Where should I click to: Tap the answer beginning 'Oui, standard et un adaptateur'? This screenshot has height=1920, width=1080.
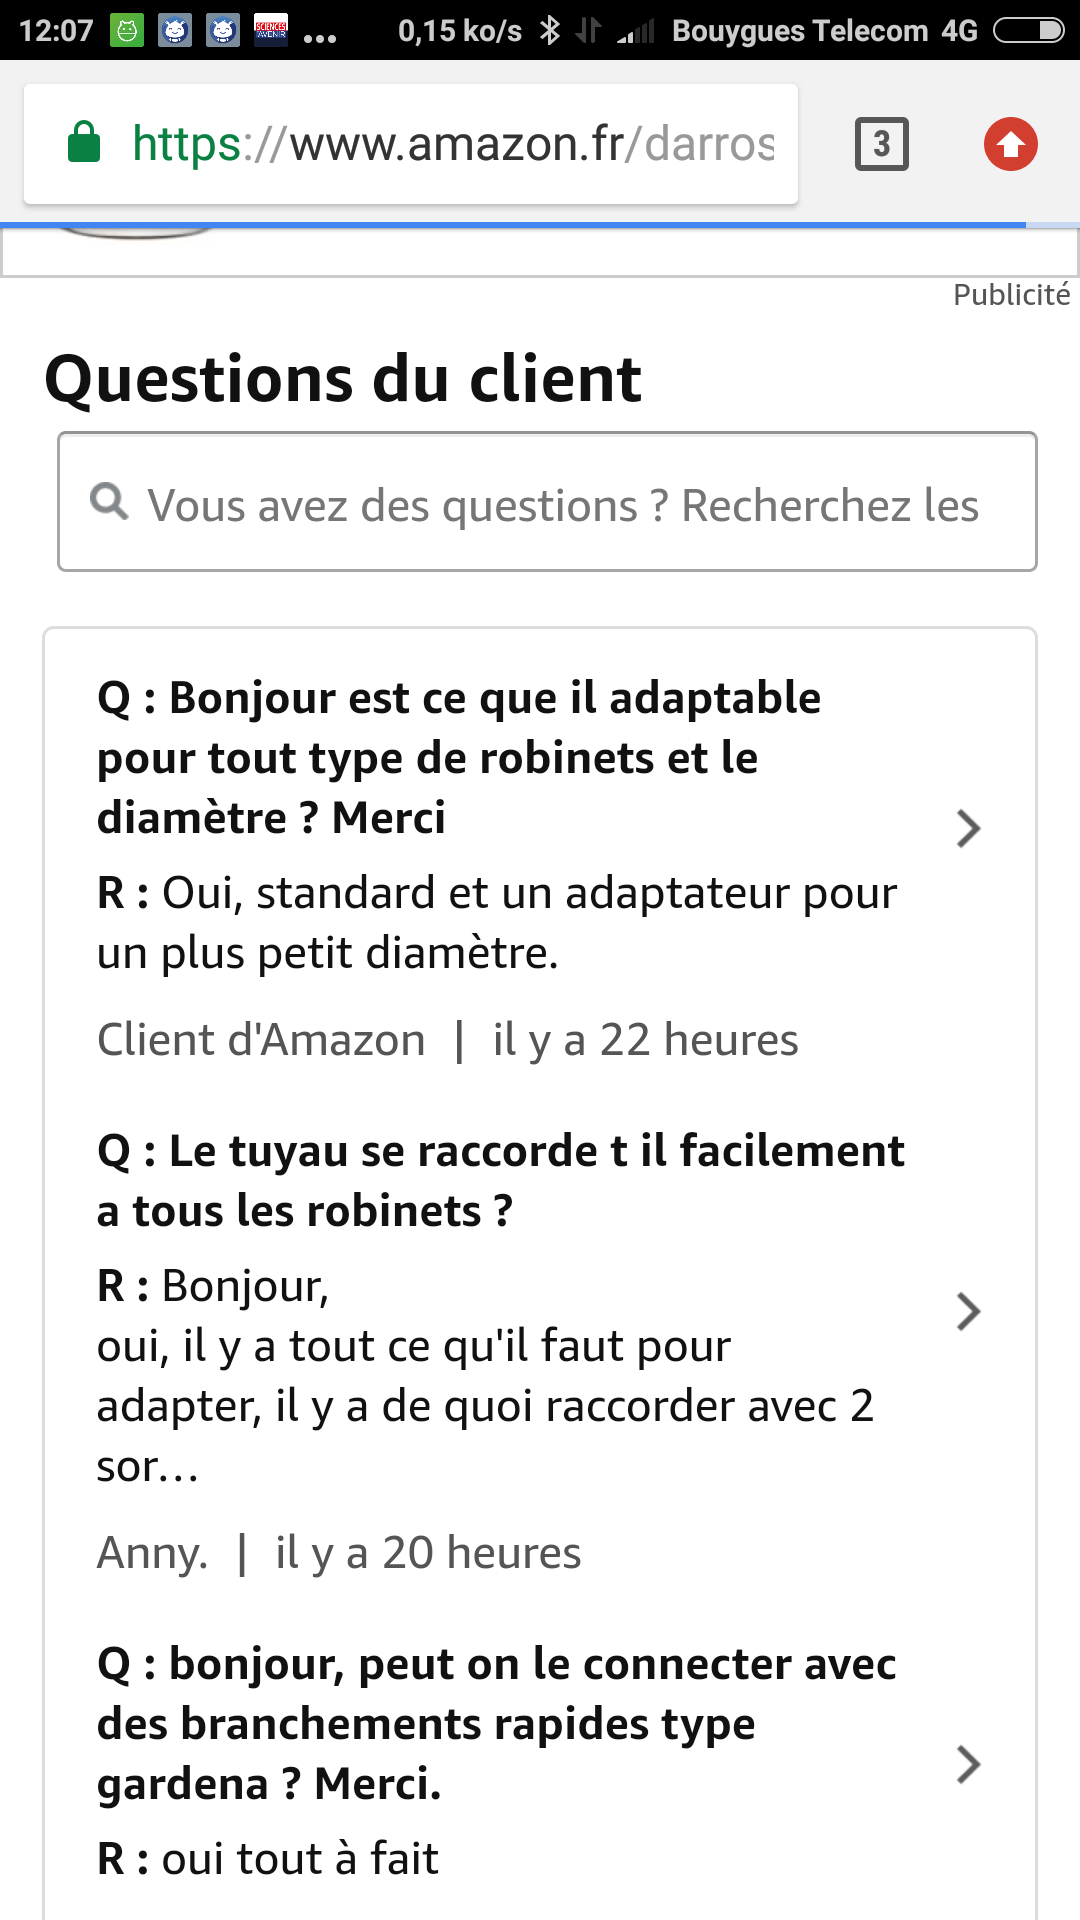496,922
